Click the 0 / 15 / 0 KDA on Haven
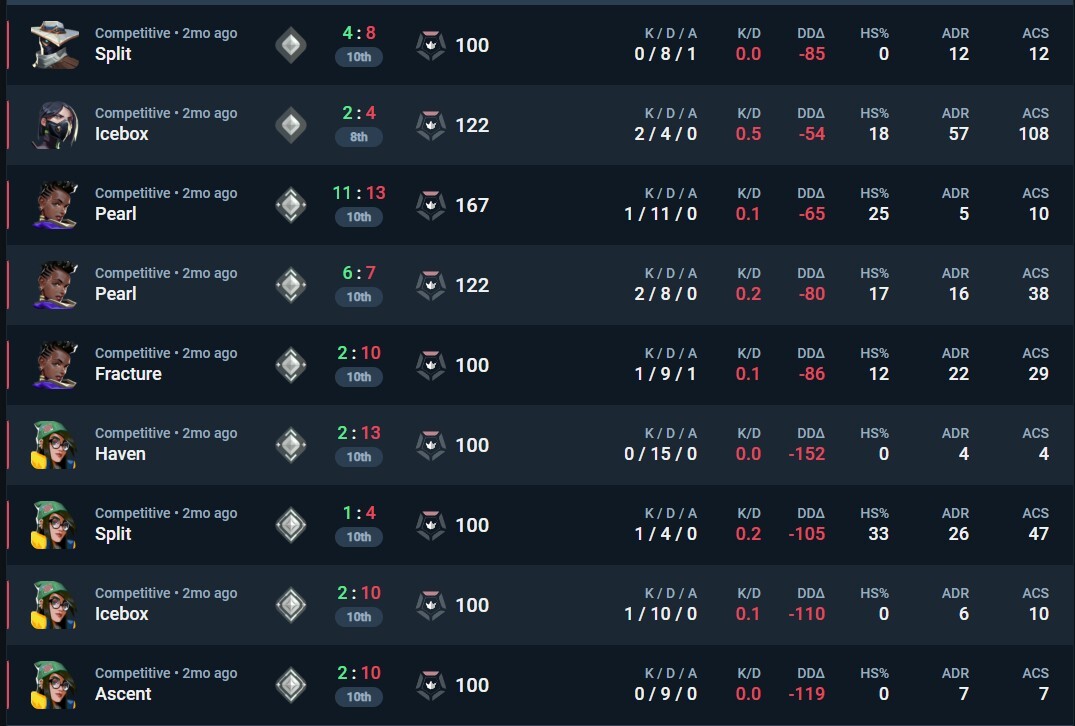This screenshot has height=726, width=1075. (x=660, y=454)
